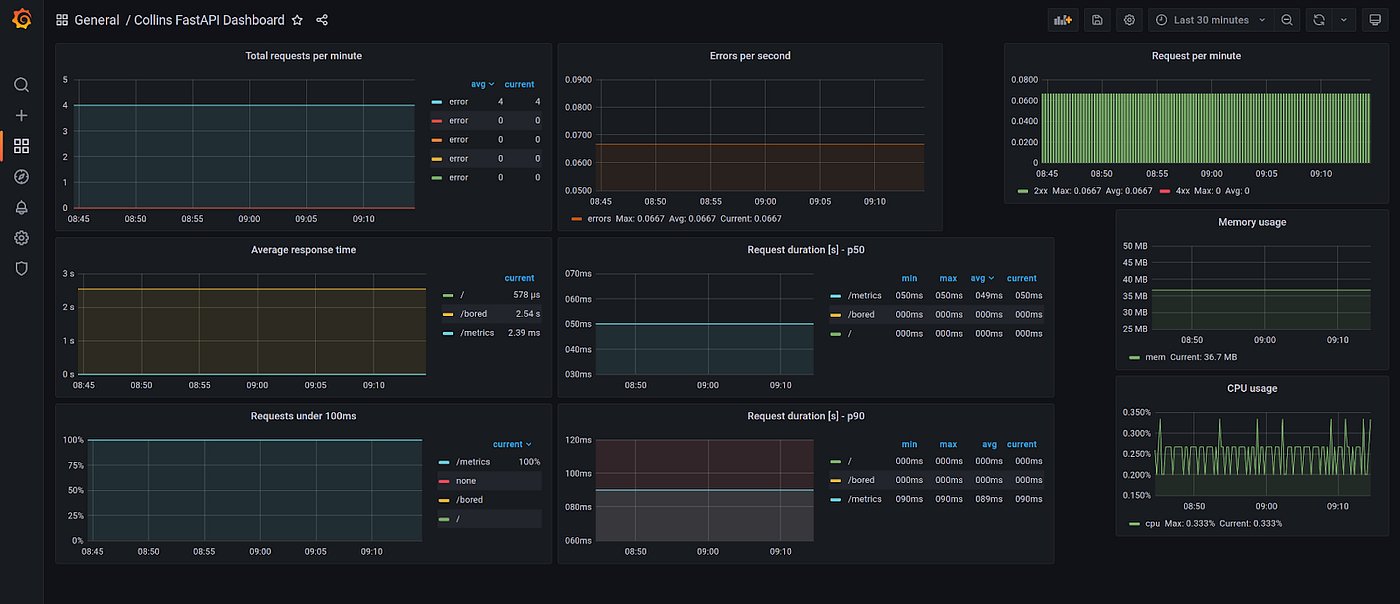
Task: Click the Add panel icon in the toolbar
Action: click(1062, 19)
